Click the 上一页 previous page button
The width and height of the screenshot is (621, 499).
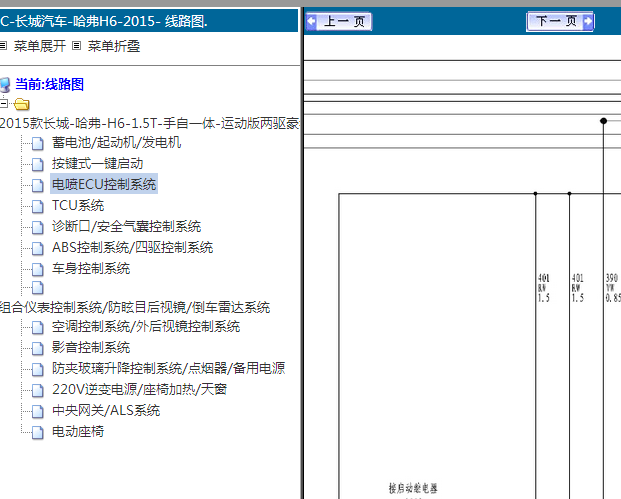339,21
